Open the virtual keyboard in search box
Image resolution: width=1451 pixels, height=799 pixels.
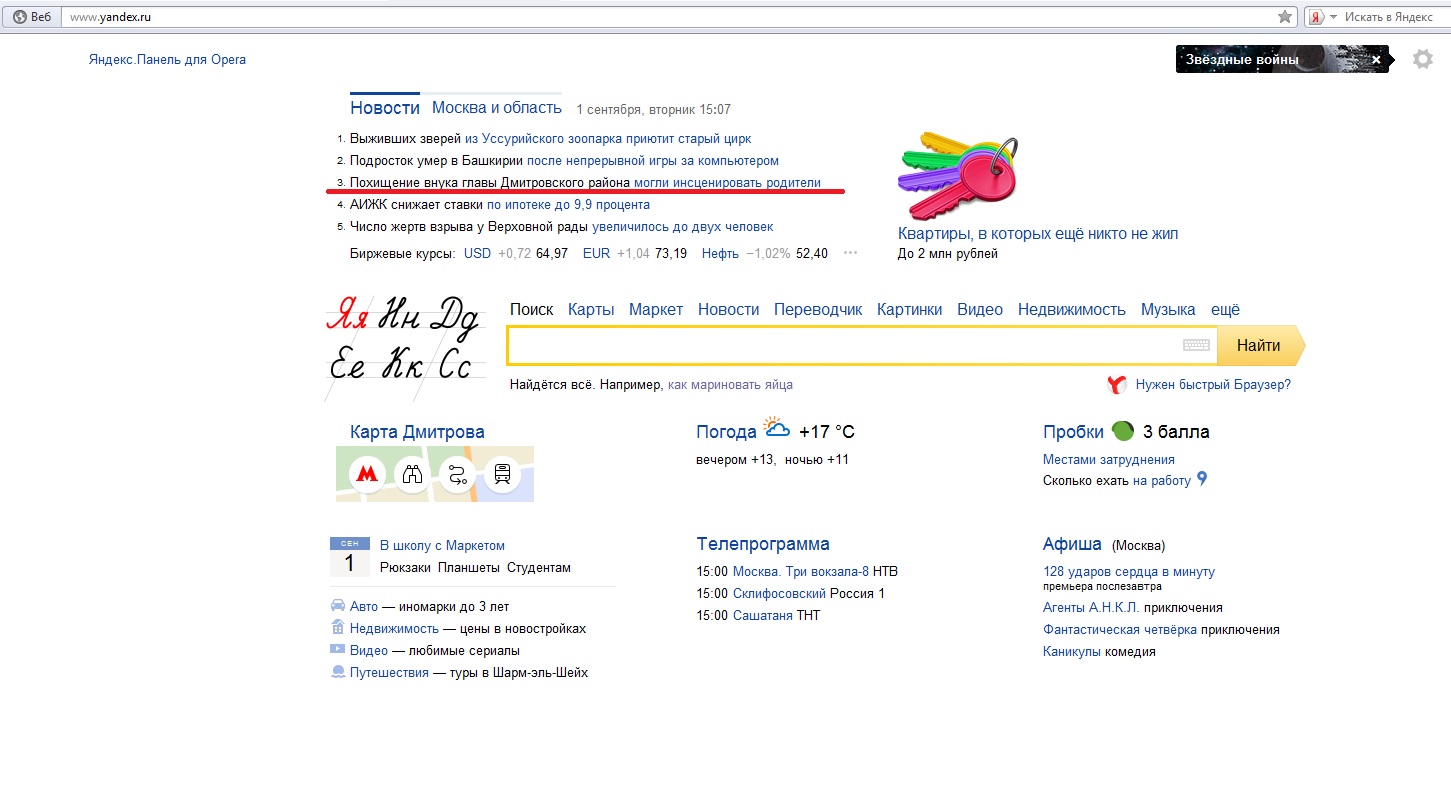pos(1196,346)
